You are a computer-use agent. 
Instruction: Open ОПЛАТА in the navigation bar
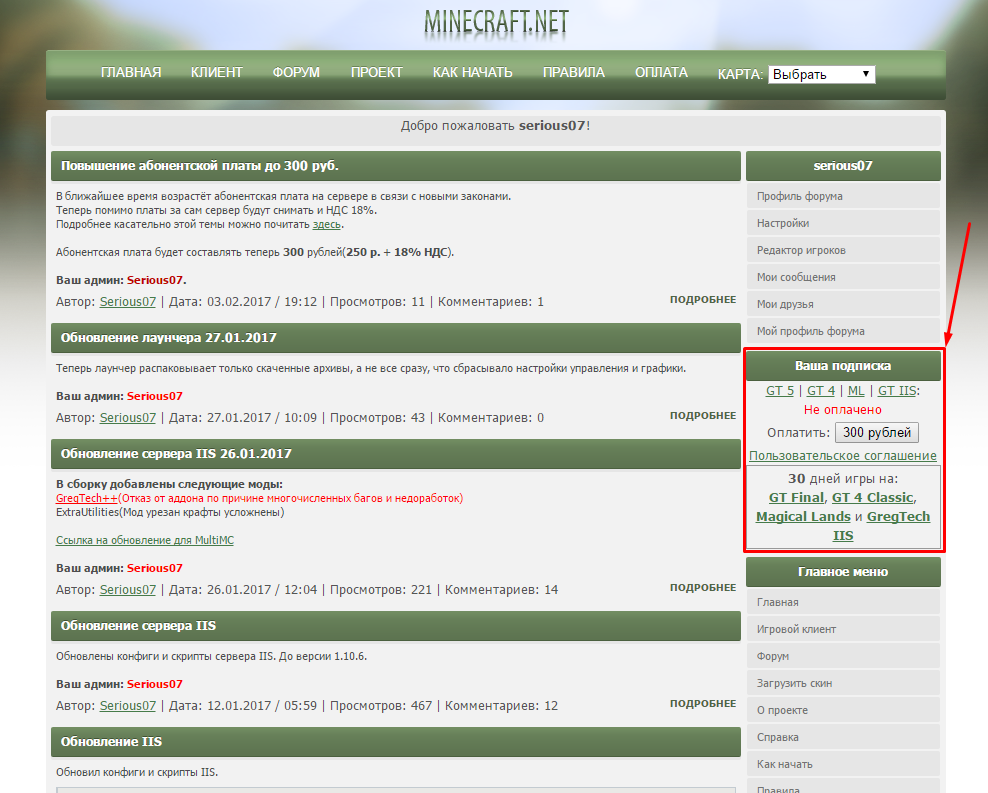pyautogui.click(x=662, y=72)
